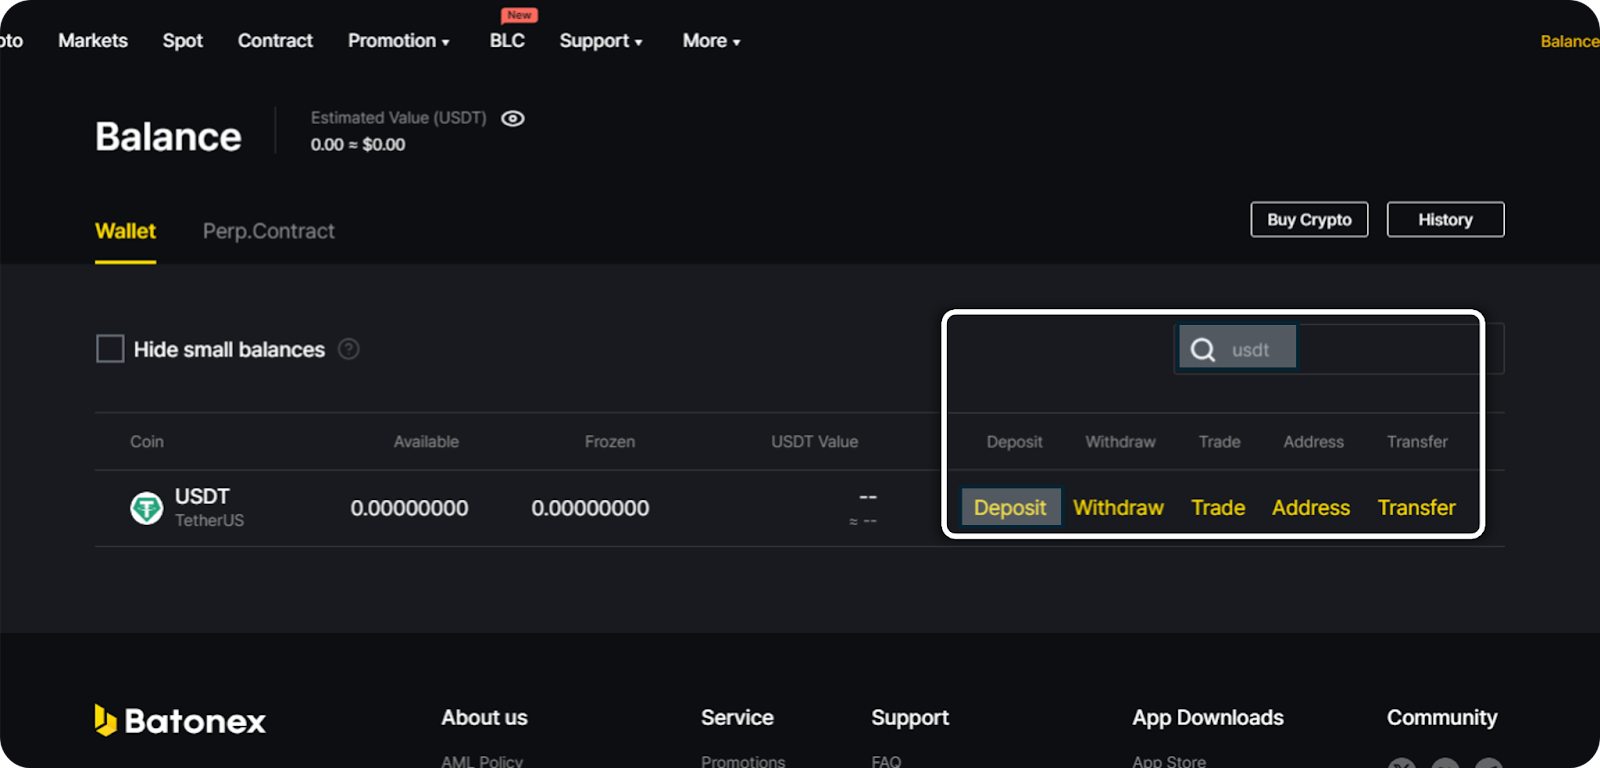The width and height of the screenshot is (1600, 768).
Task: Click the Frozen column header
Action: click(x=610, y=441)
